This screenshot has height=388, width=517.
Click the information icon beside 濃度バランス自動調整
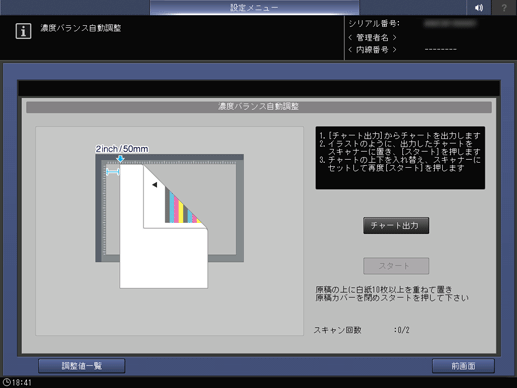pos(23,31)
